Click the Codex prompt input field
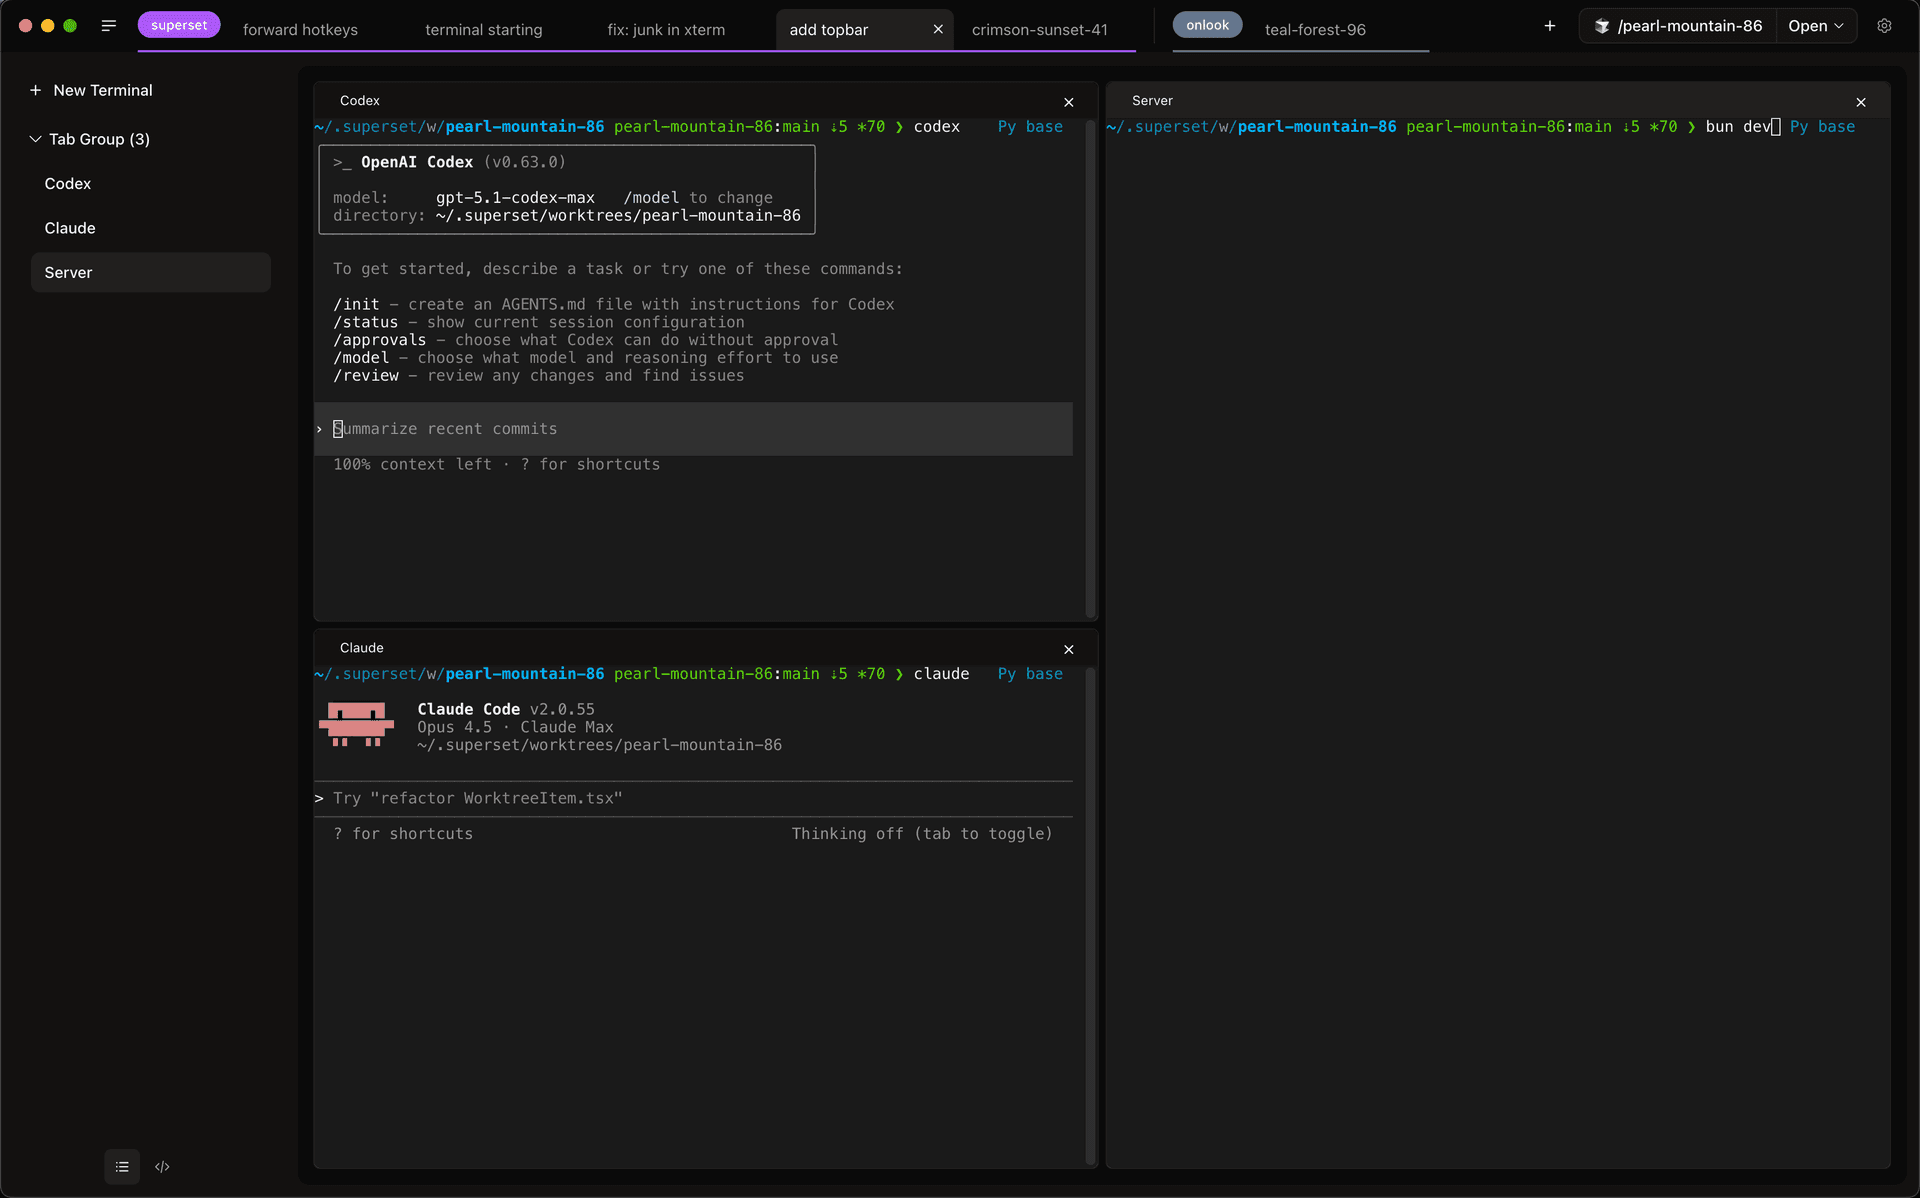 (694, 429)
